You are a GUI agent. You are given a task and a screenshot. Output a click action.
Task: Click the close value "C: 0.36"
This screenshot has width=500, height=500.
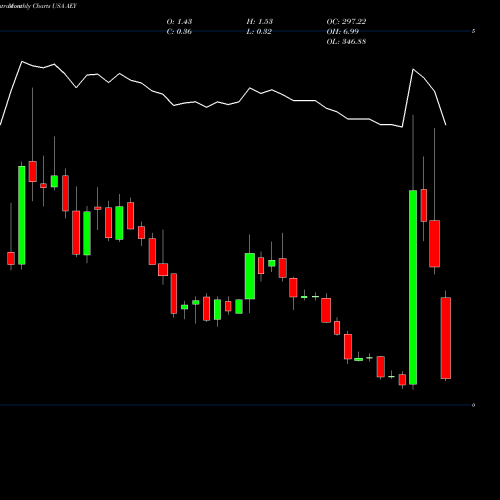tap(179, 31)
